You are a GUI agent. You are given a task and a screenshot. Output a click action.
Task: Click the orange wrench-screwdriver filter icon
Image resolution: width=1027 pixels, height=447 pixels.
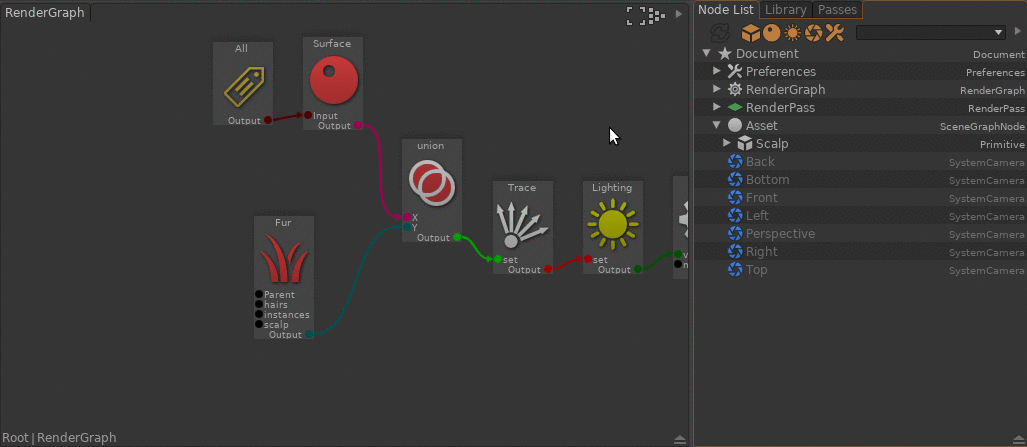coord(835,33)
